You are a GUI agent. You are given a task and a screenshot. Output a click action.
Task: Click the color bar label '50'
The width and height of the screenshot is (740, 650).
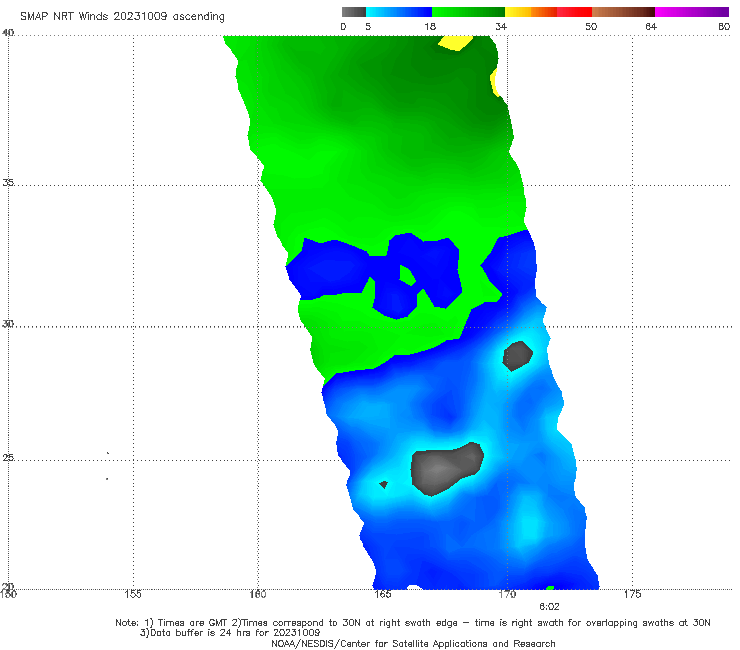591,26
